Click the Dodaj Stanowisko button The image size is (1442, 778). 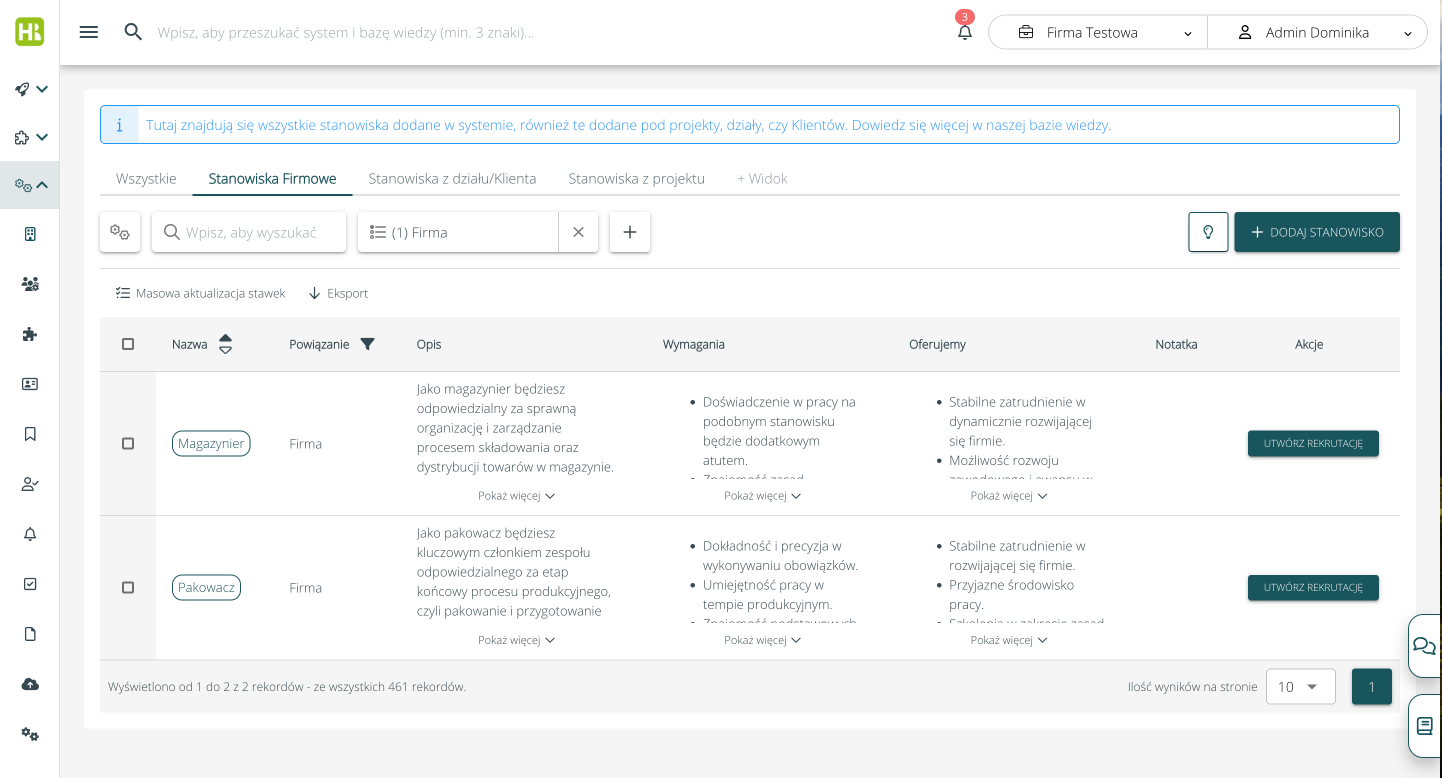[1316, 232]
